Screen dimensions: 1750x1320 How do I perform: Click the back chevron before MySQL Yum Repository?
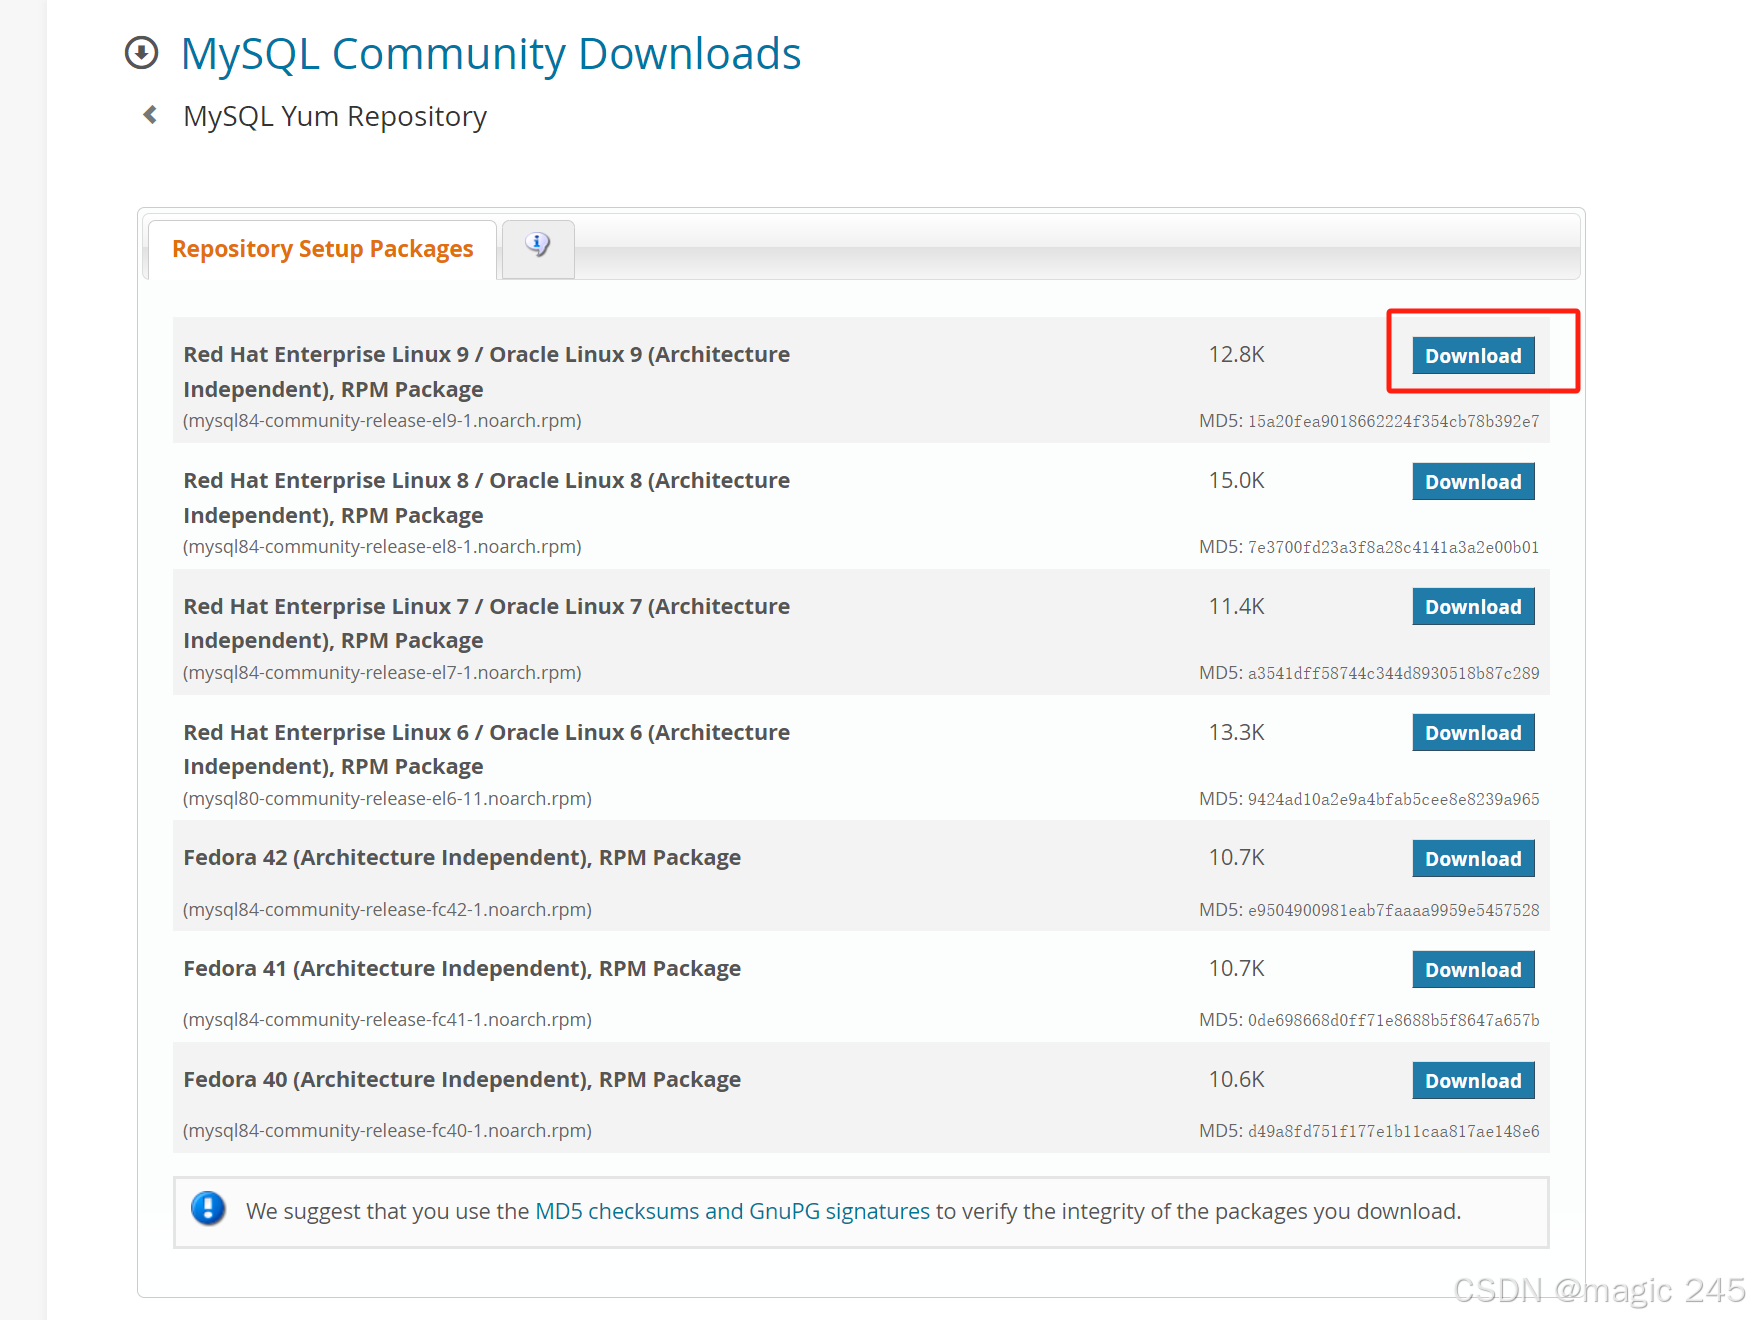point(150,115)
